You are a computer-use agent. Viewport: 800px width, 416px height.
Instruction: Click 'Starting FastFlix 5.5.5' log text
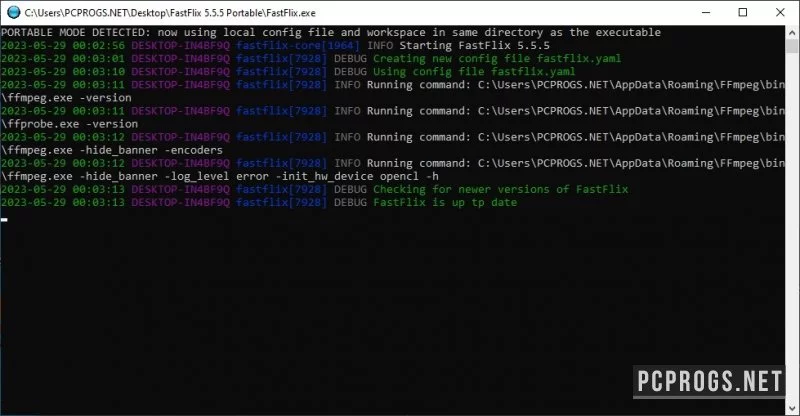pyautogui.click(x=474, y=45)
